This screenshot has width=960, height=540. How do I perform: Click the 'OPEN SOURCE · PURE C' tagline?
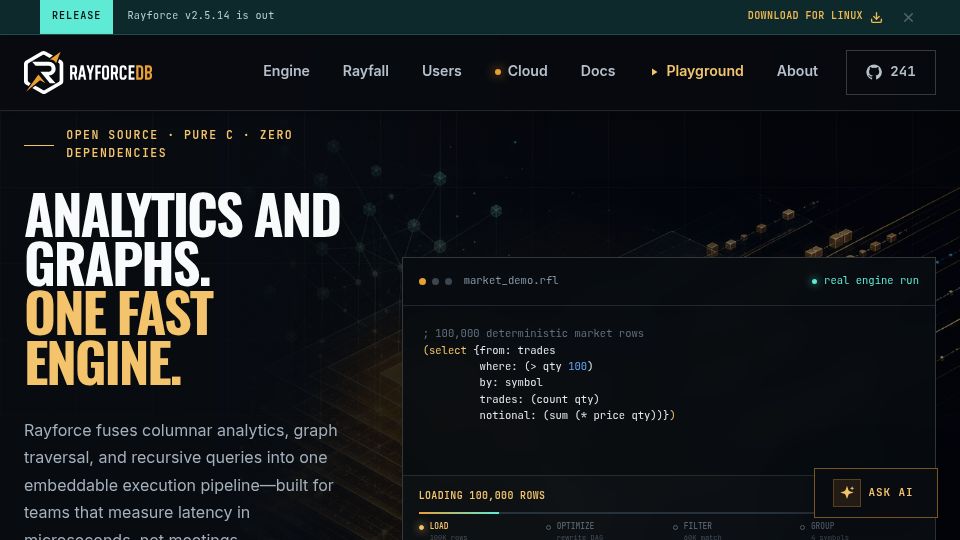coord(179,144)
